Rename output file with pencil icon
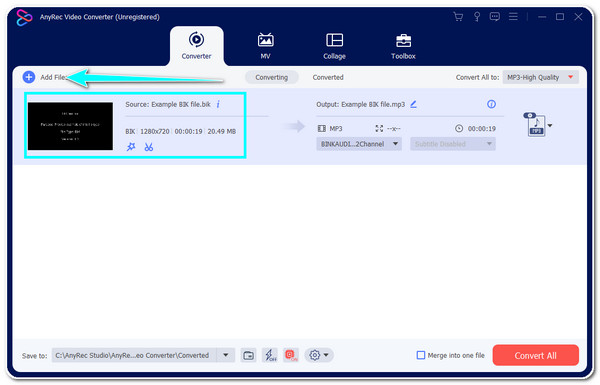The image size is (600, 385). [x=414, y=104]
